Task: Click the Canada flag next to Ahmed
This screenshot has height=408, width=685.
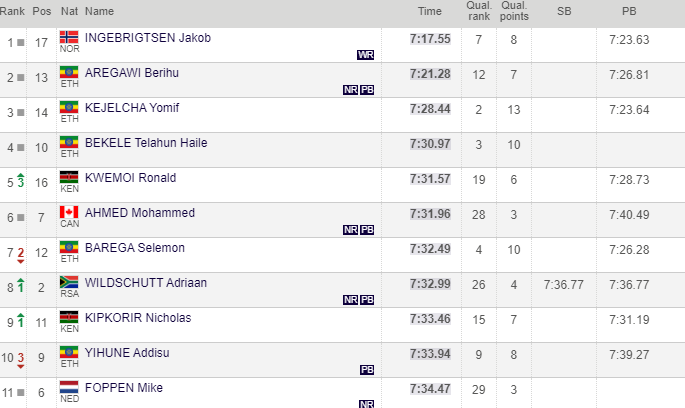Action: click(x=69, y=213)
